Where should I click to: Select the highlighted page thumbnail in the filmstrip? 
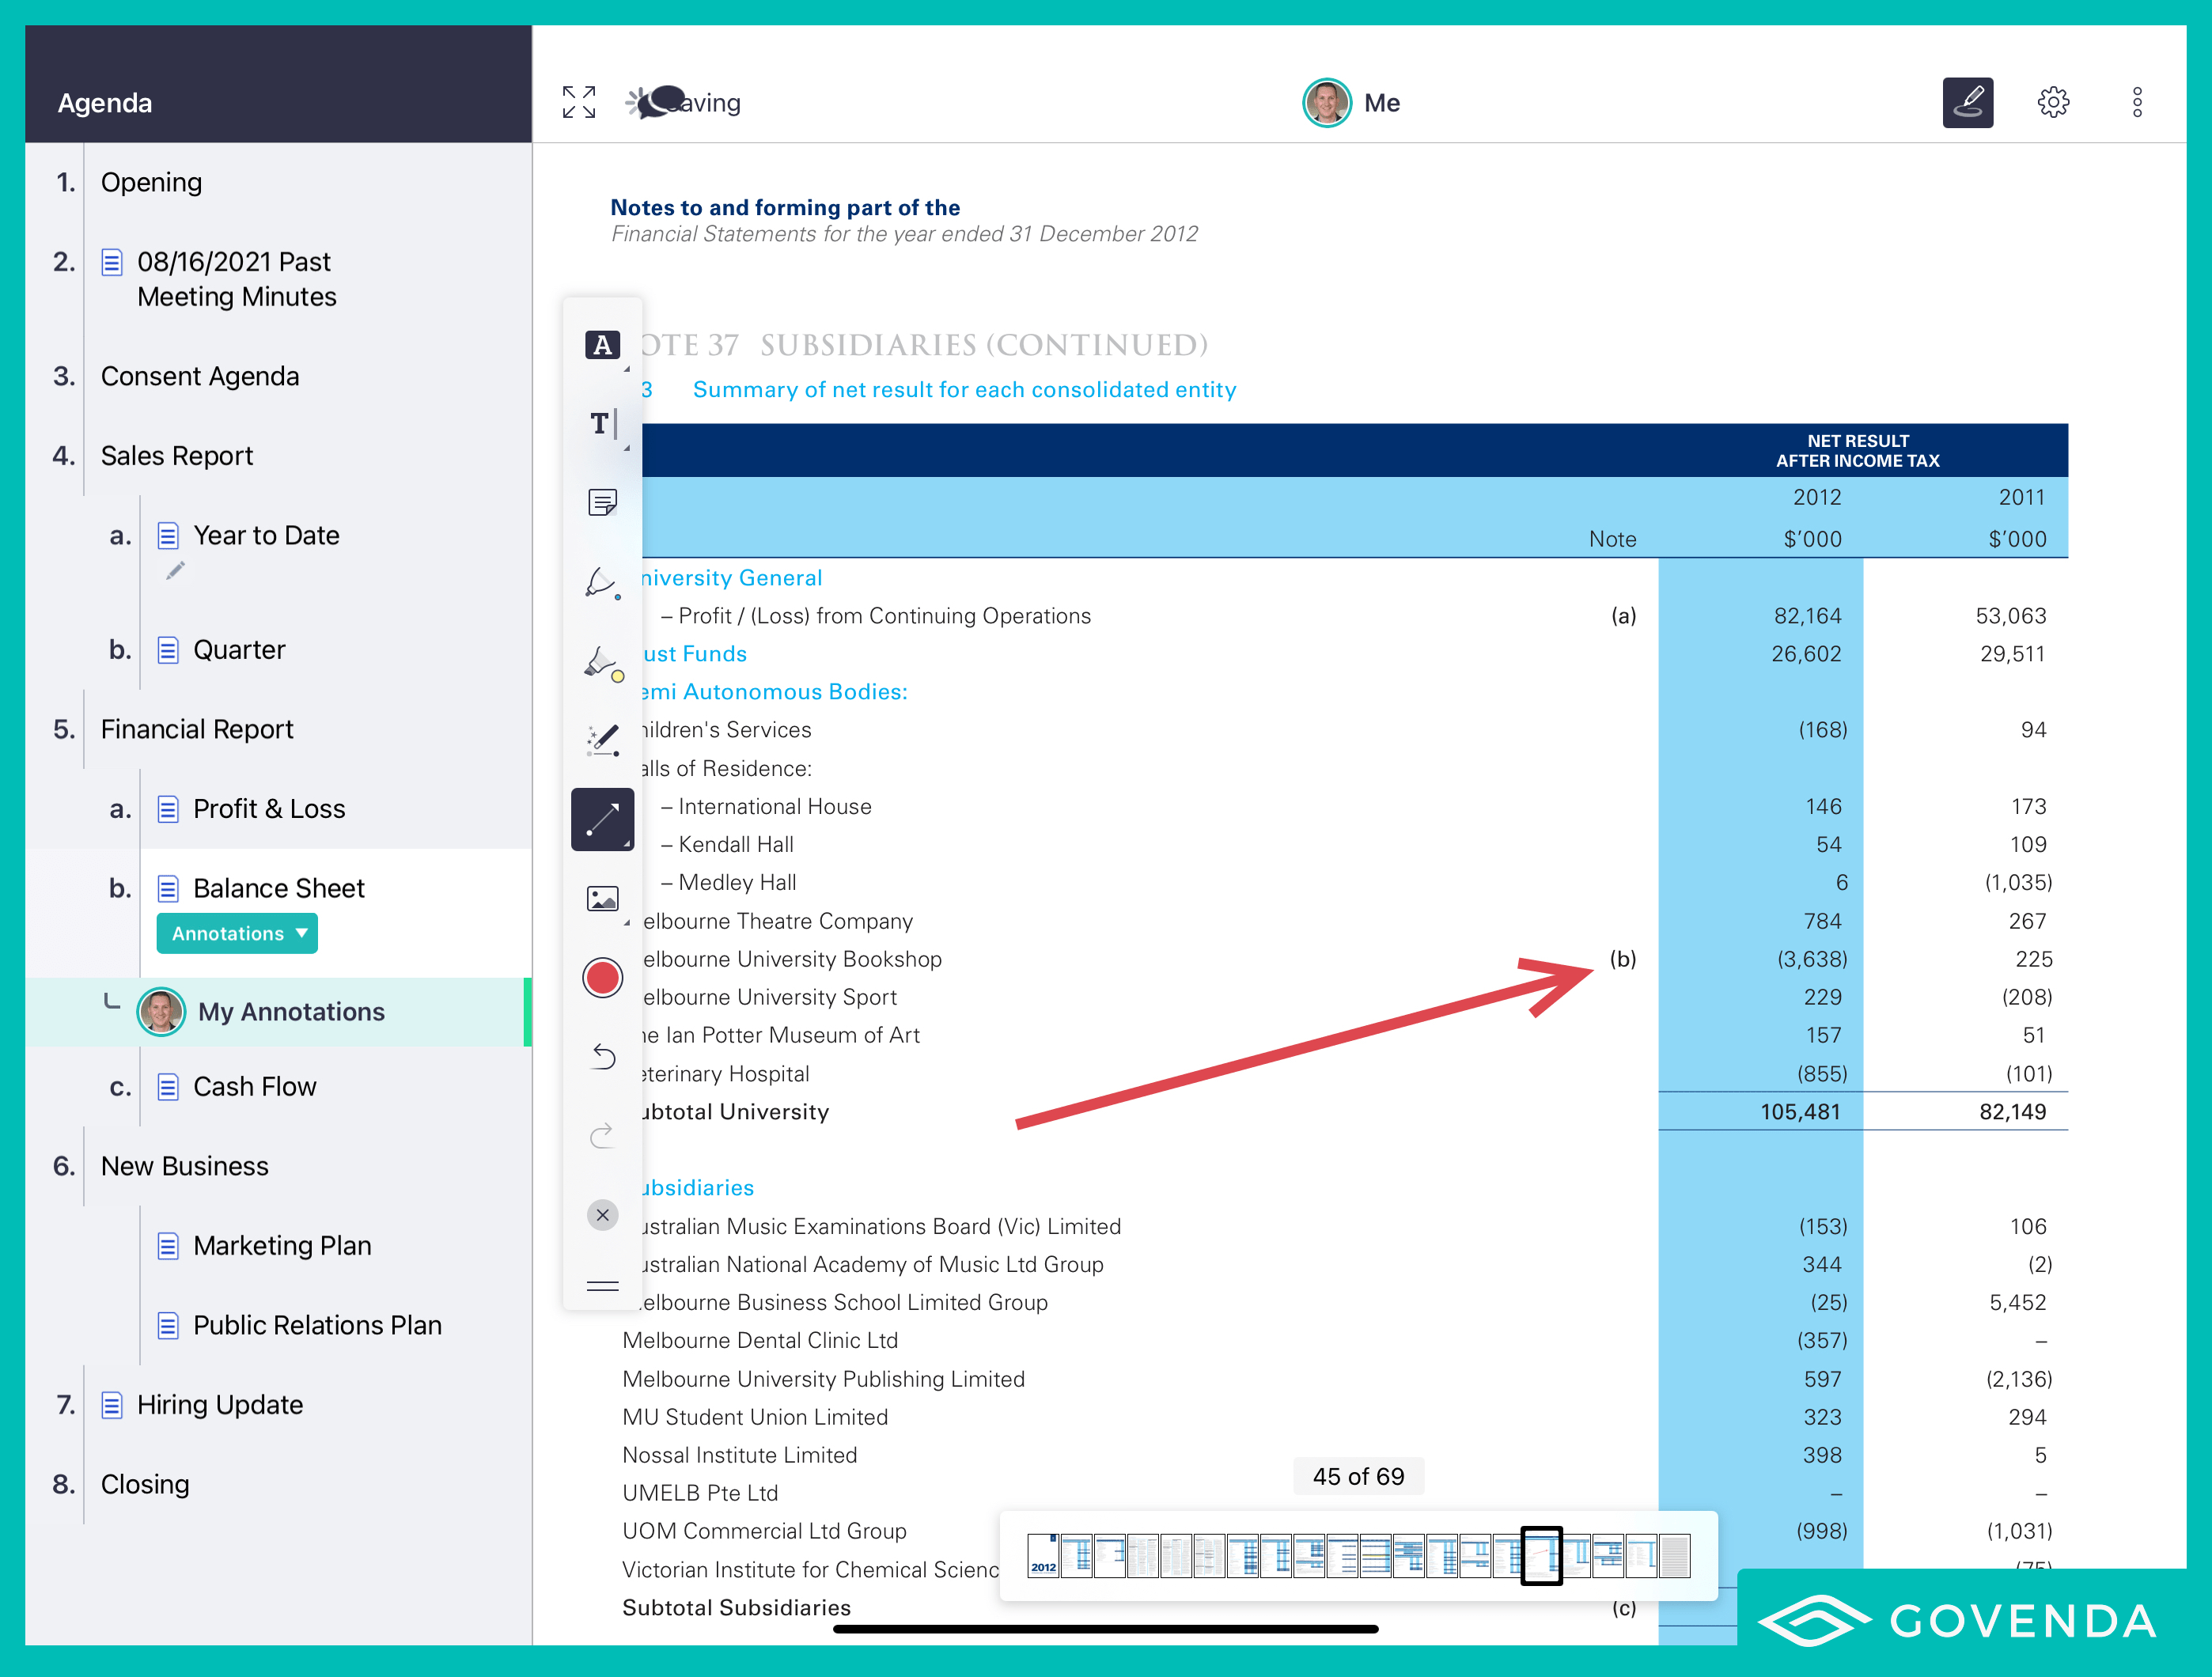(1541, 1555)
